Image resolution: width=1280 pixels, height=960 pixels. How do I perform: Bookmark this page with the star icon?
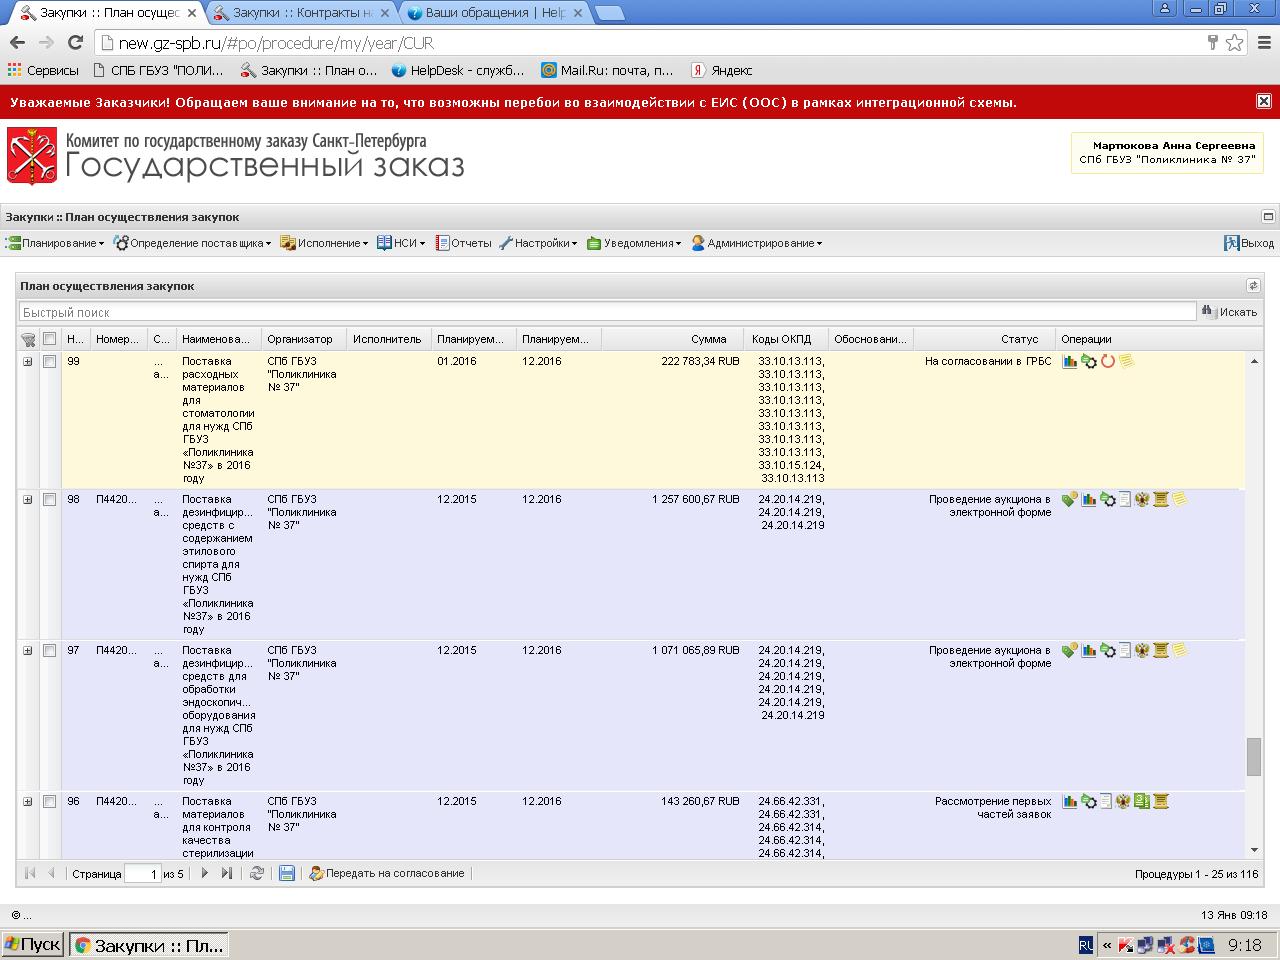click(x=1235, y=43)
